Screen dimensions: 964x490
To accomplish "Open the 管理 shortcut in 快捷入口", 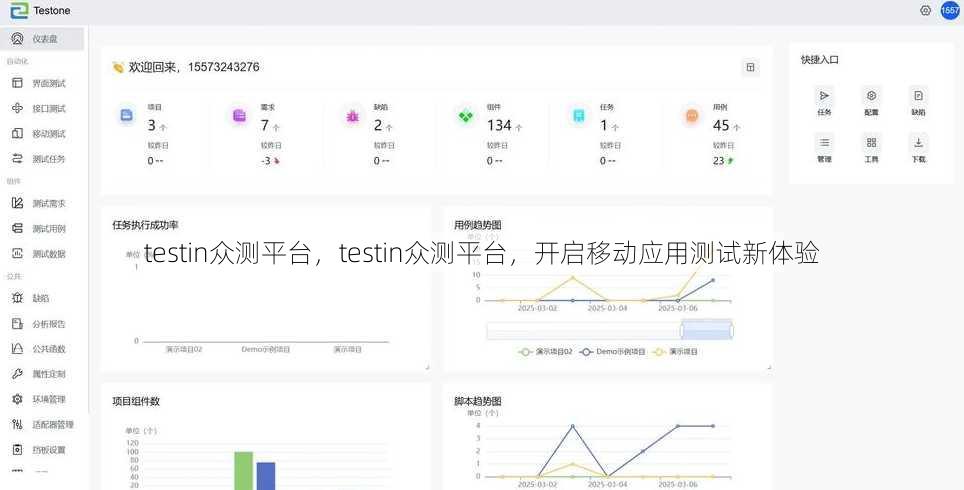I will pos(824,148).
